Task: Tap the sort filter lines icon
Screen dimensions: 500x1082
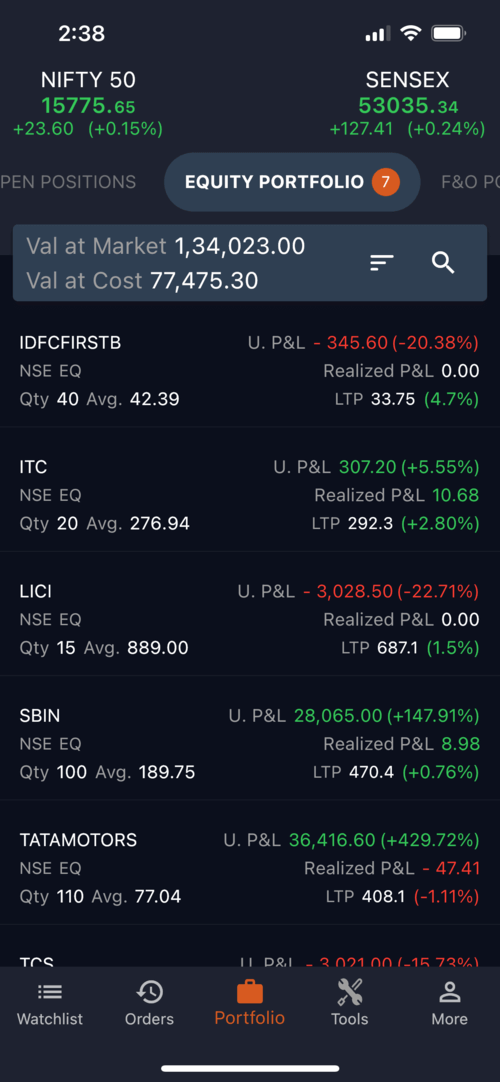Action: tap(381, 262)
